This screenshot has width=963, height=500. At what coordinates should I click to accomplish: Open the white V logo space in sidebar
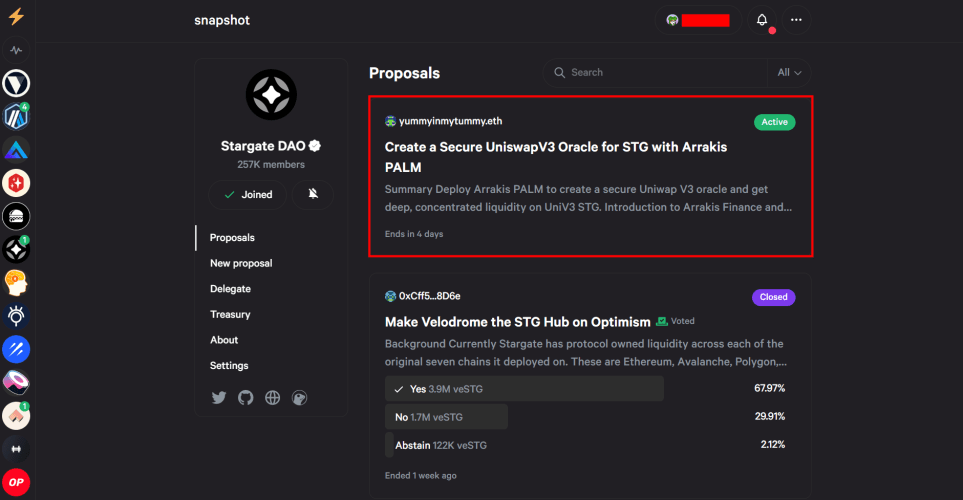[x=16, y=84]
